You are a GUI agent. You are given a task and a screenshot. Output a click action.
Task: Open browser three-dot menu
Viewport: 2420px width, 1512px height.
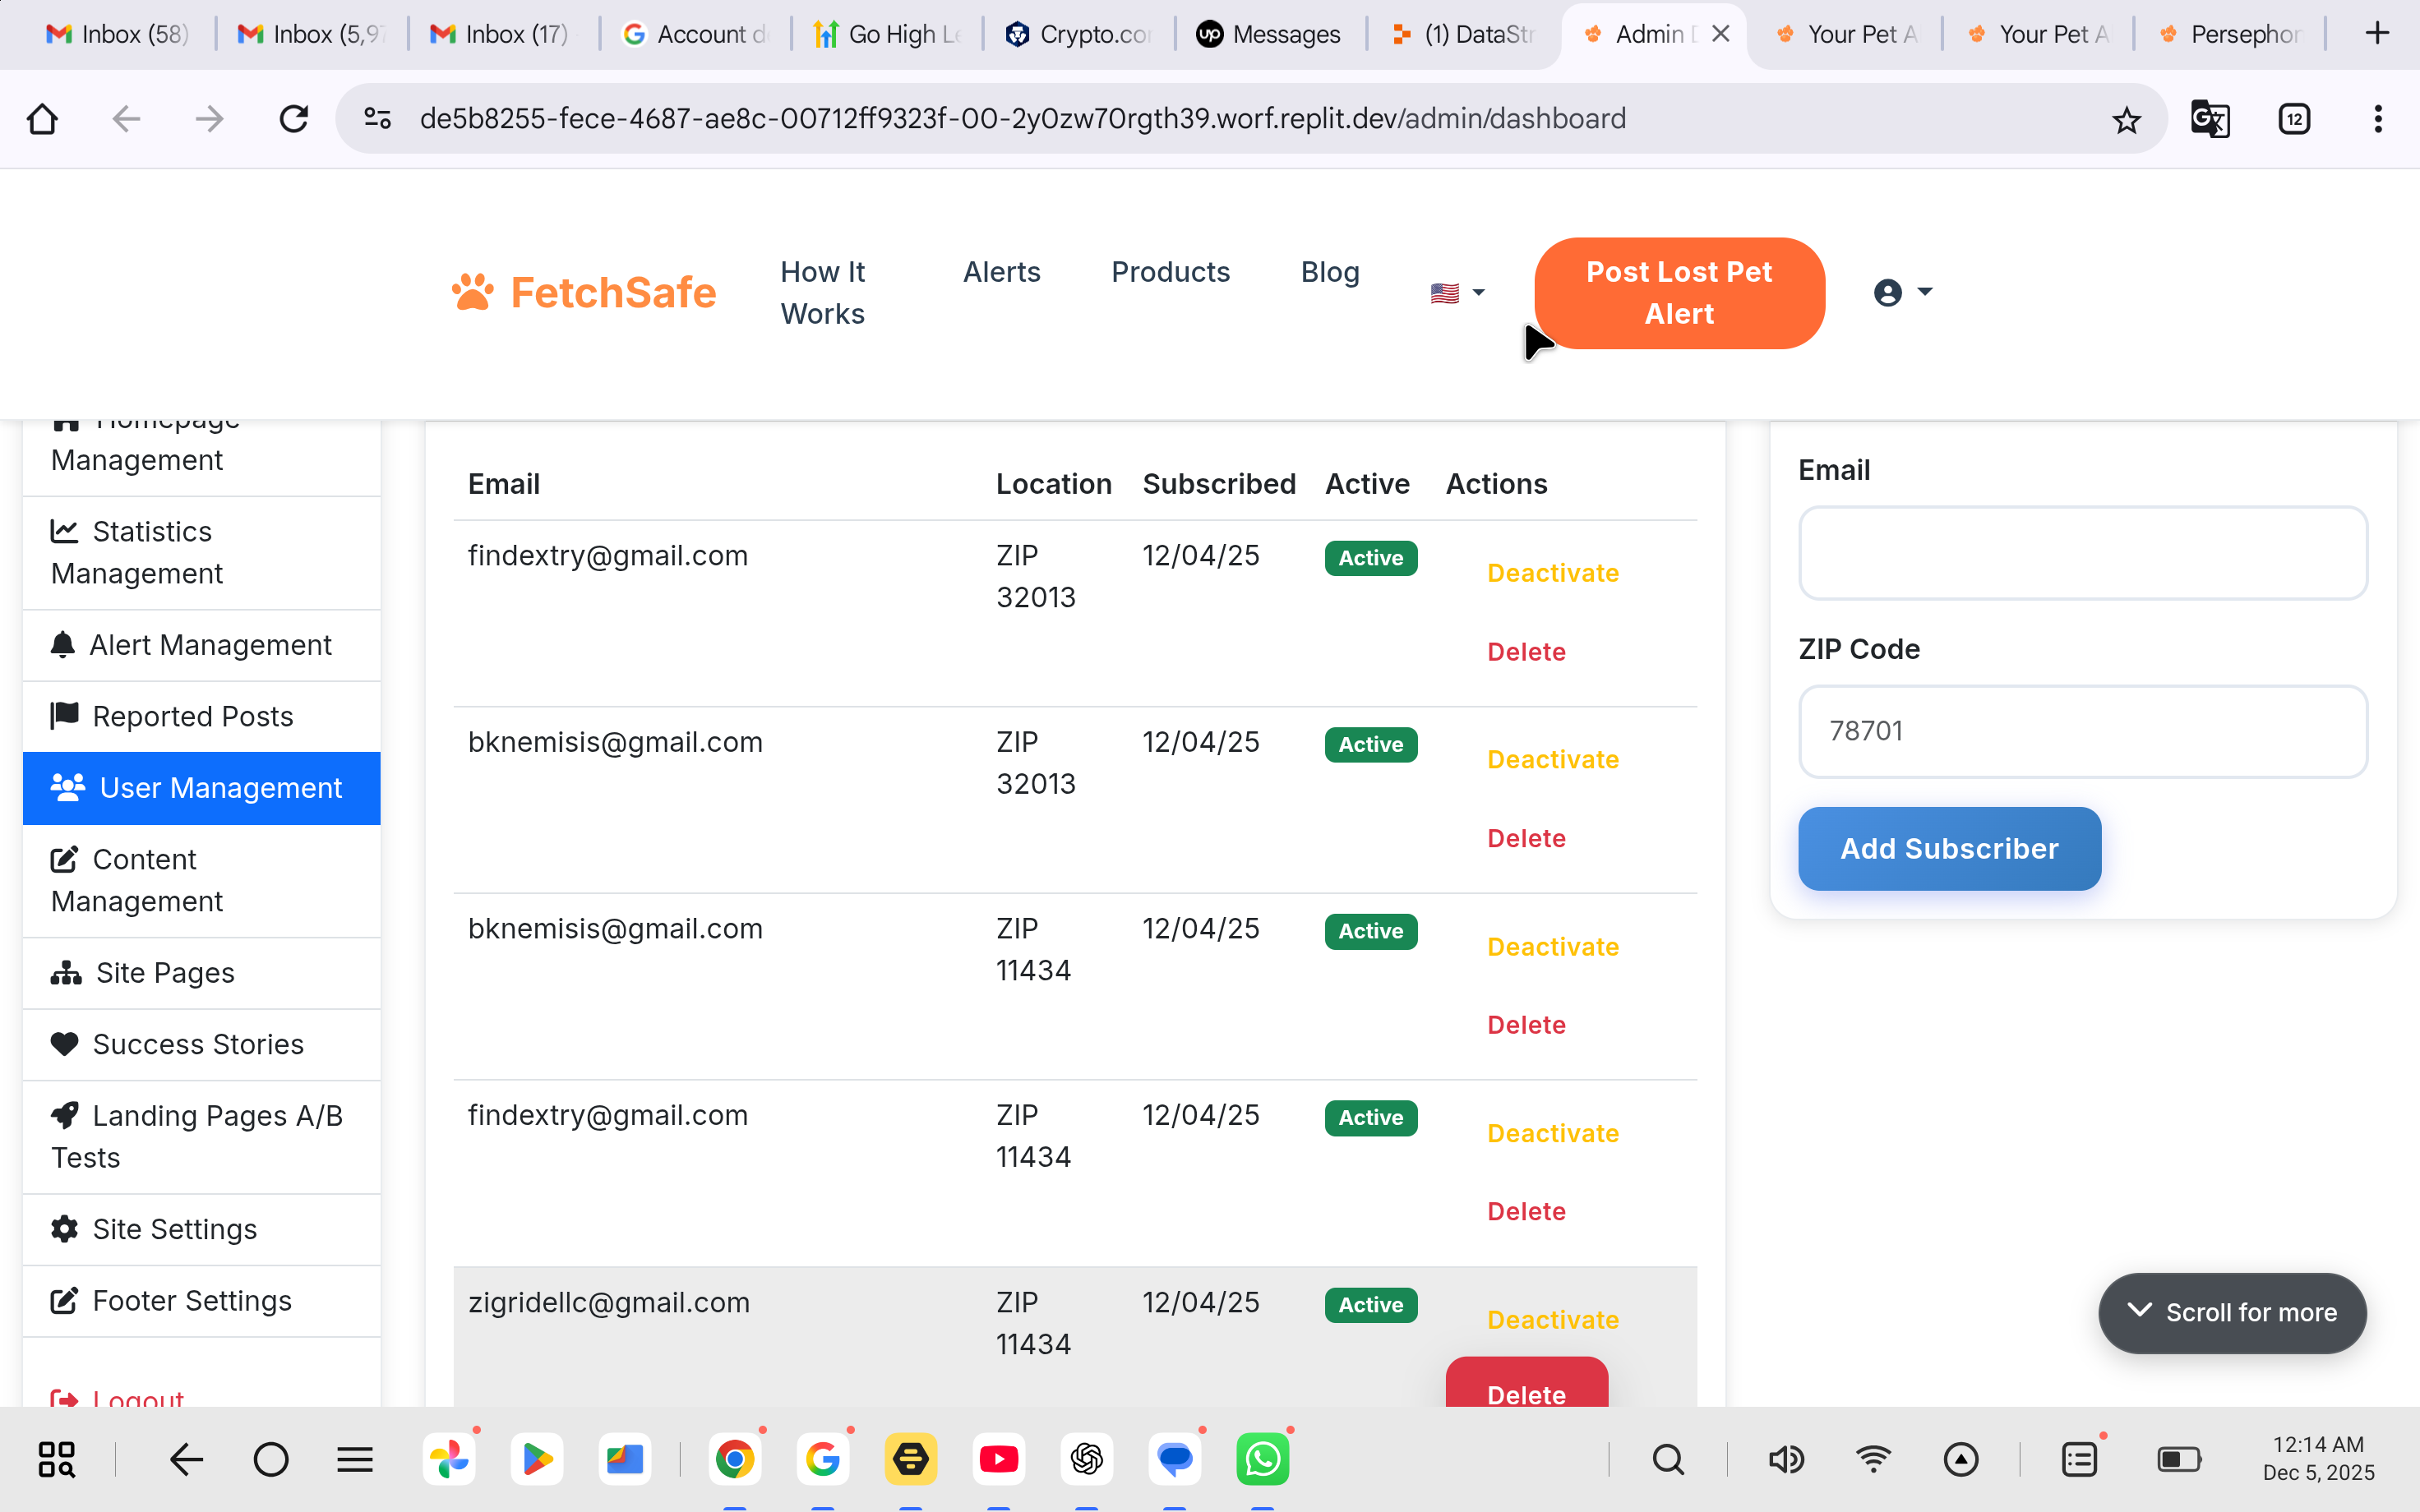pyautogui.click(x=2378, y=120)
